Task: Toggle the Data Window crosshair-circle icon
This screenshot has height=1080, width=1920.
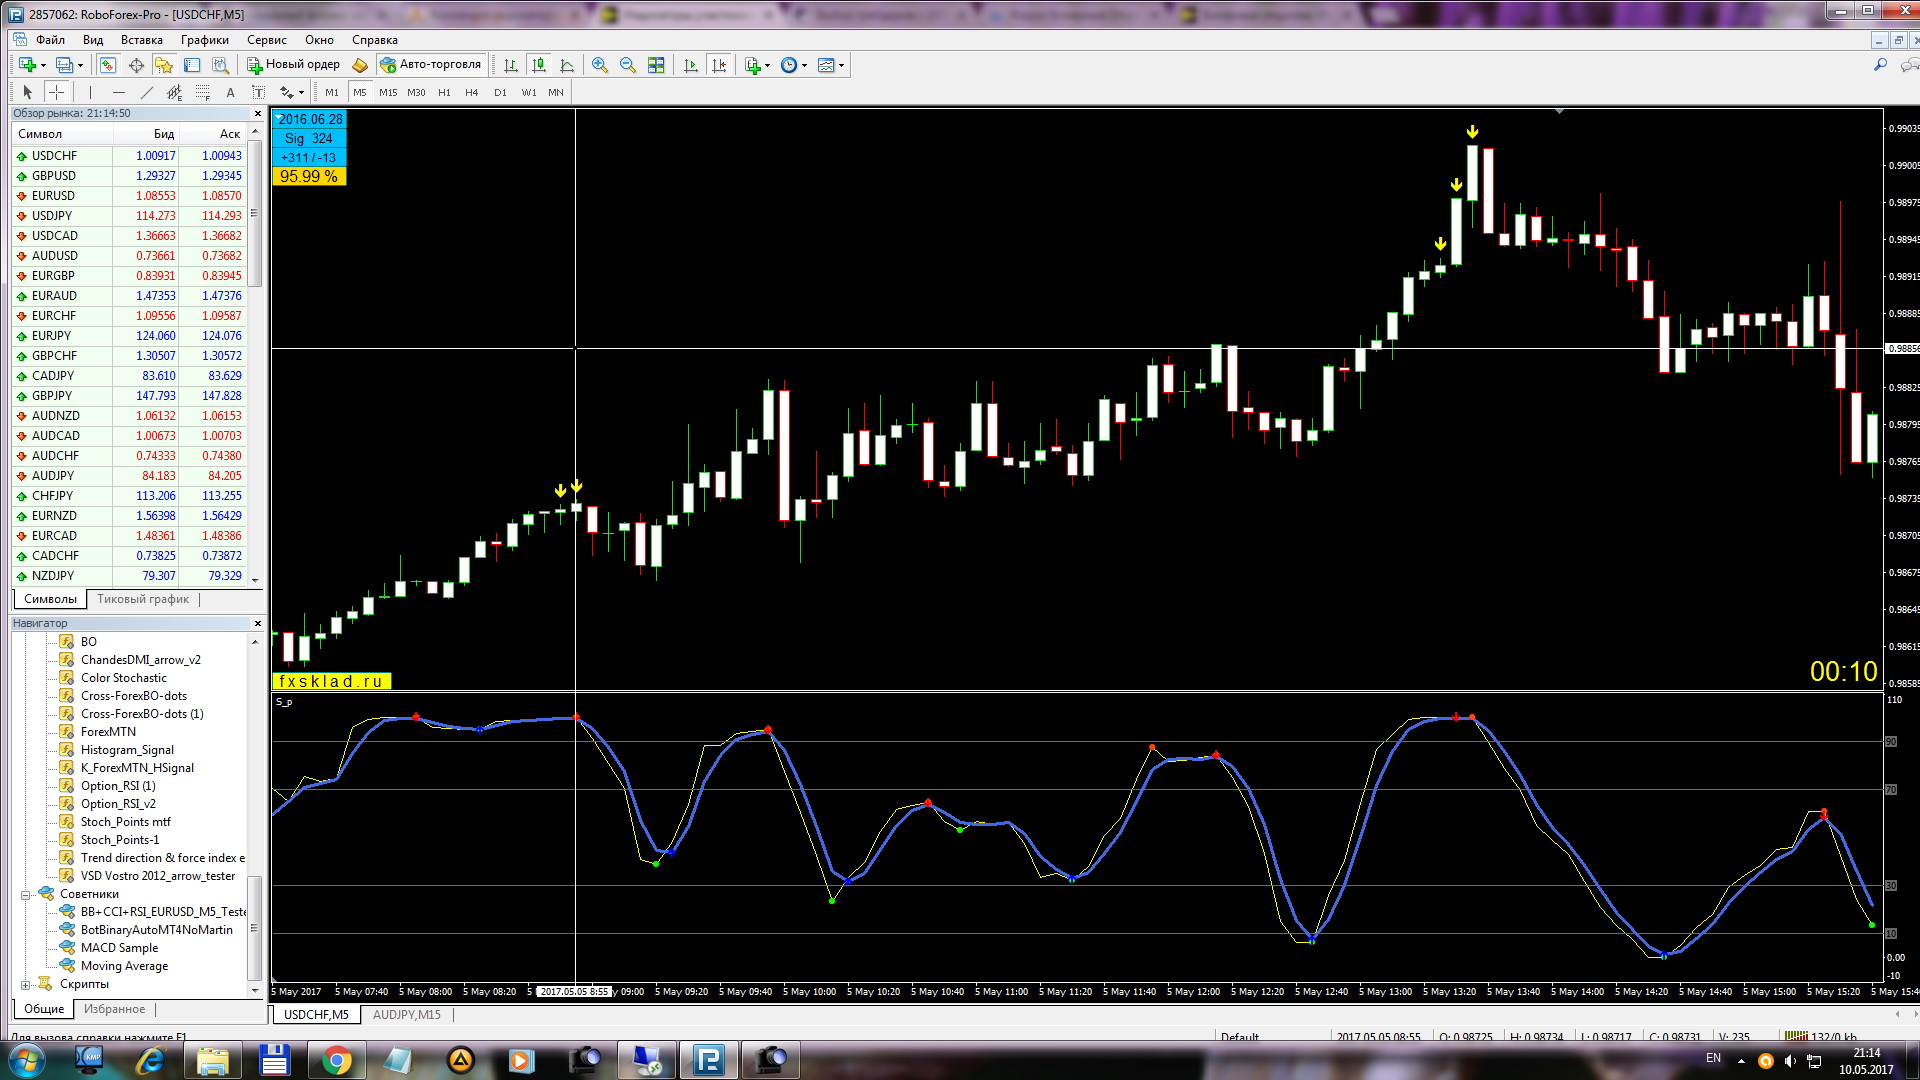Action: (x=136, y=65)
